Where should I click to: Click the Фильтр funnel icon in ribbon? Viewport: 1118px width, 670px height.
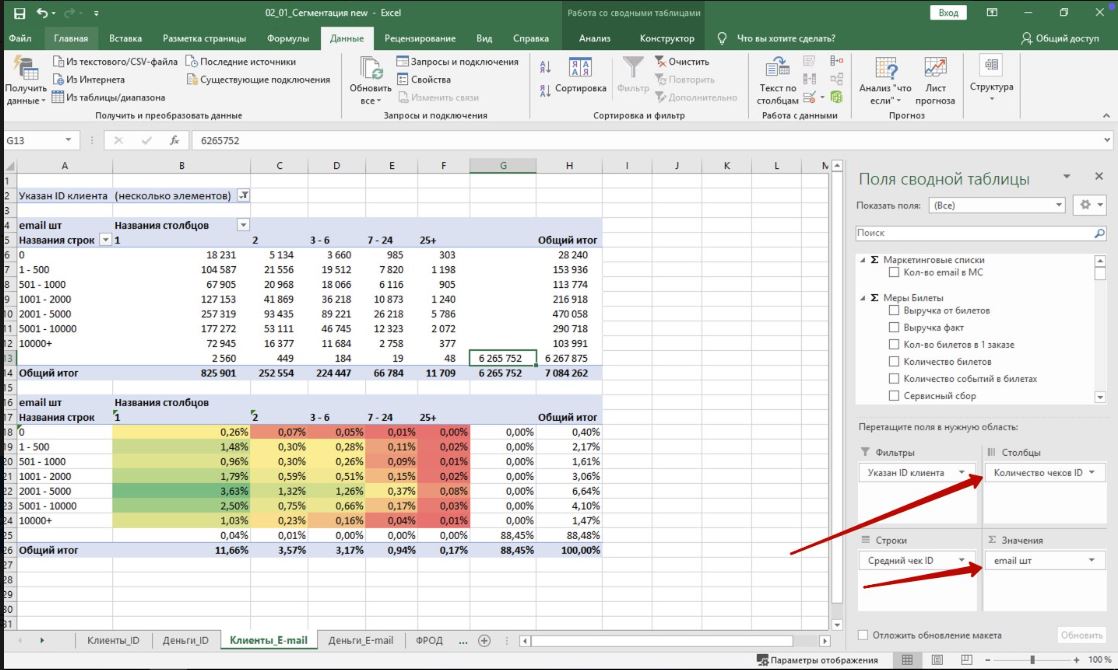pos(633,68)
